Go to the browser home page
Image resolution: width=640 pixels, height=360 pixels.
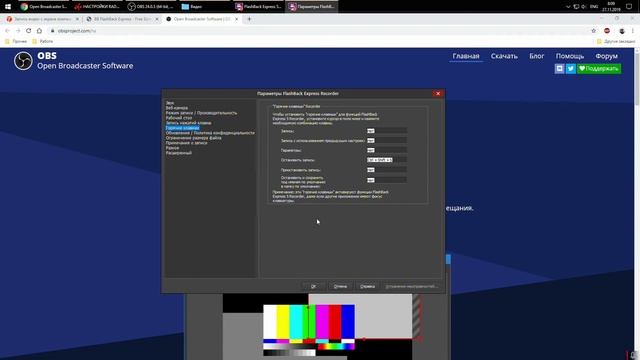[x=39, y=31]
